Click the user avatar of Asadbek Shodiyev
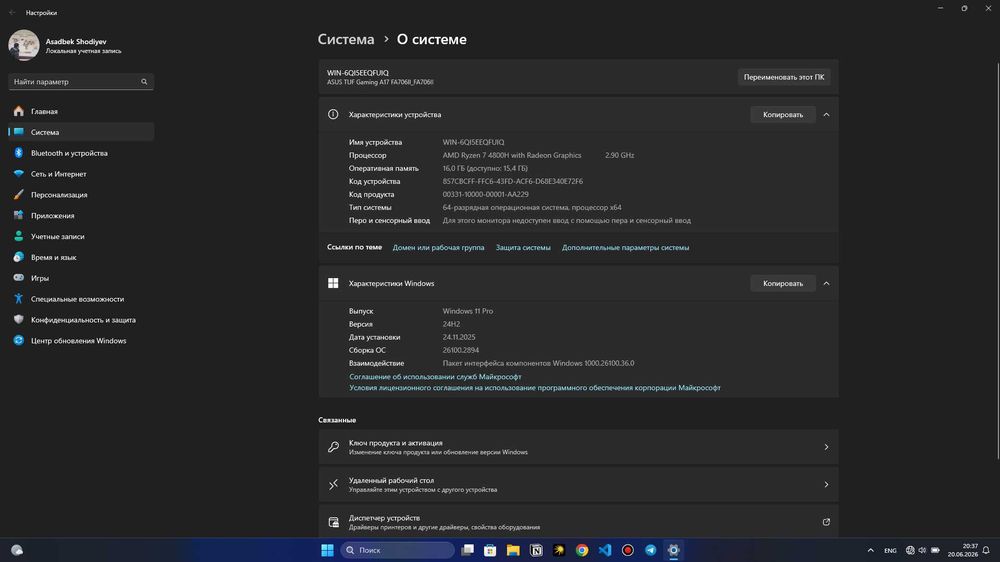The width and height of the screenshot is (1000, 562). 24,45
